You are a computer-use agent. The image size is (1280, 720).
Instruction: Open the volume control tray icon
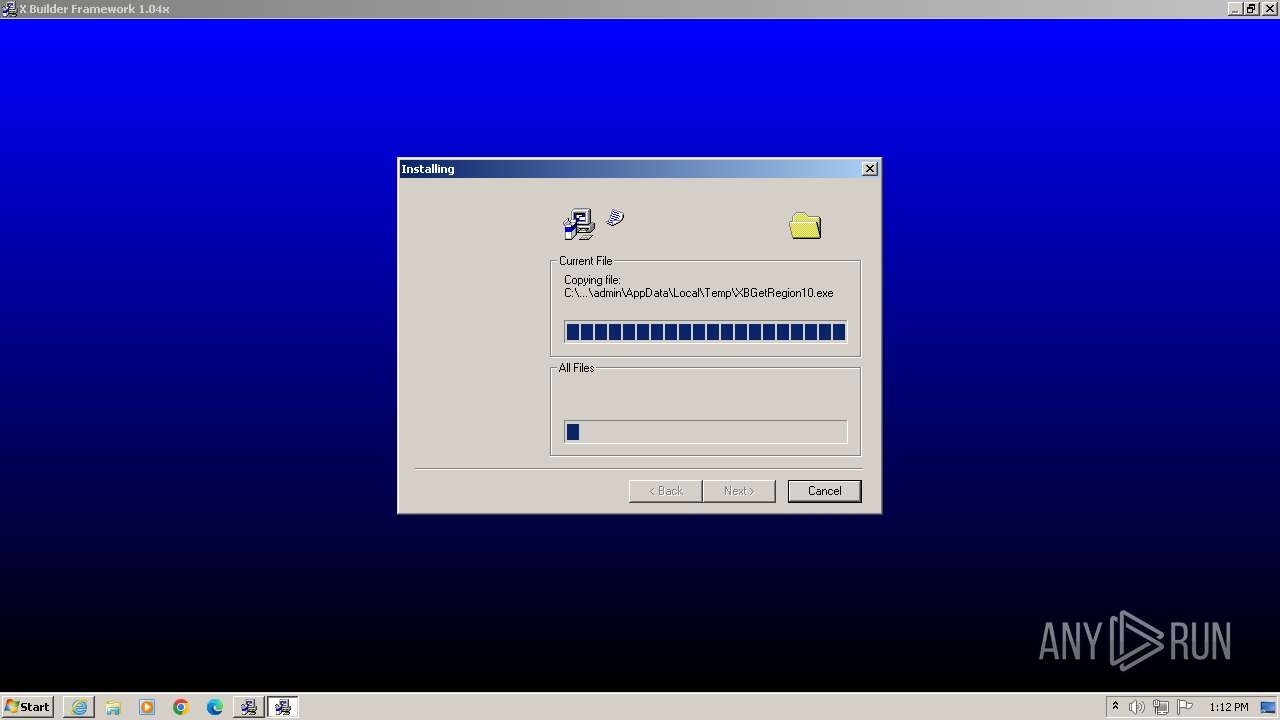click(1137, 707)
